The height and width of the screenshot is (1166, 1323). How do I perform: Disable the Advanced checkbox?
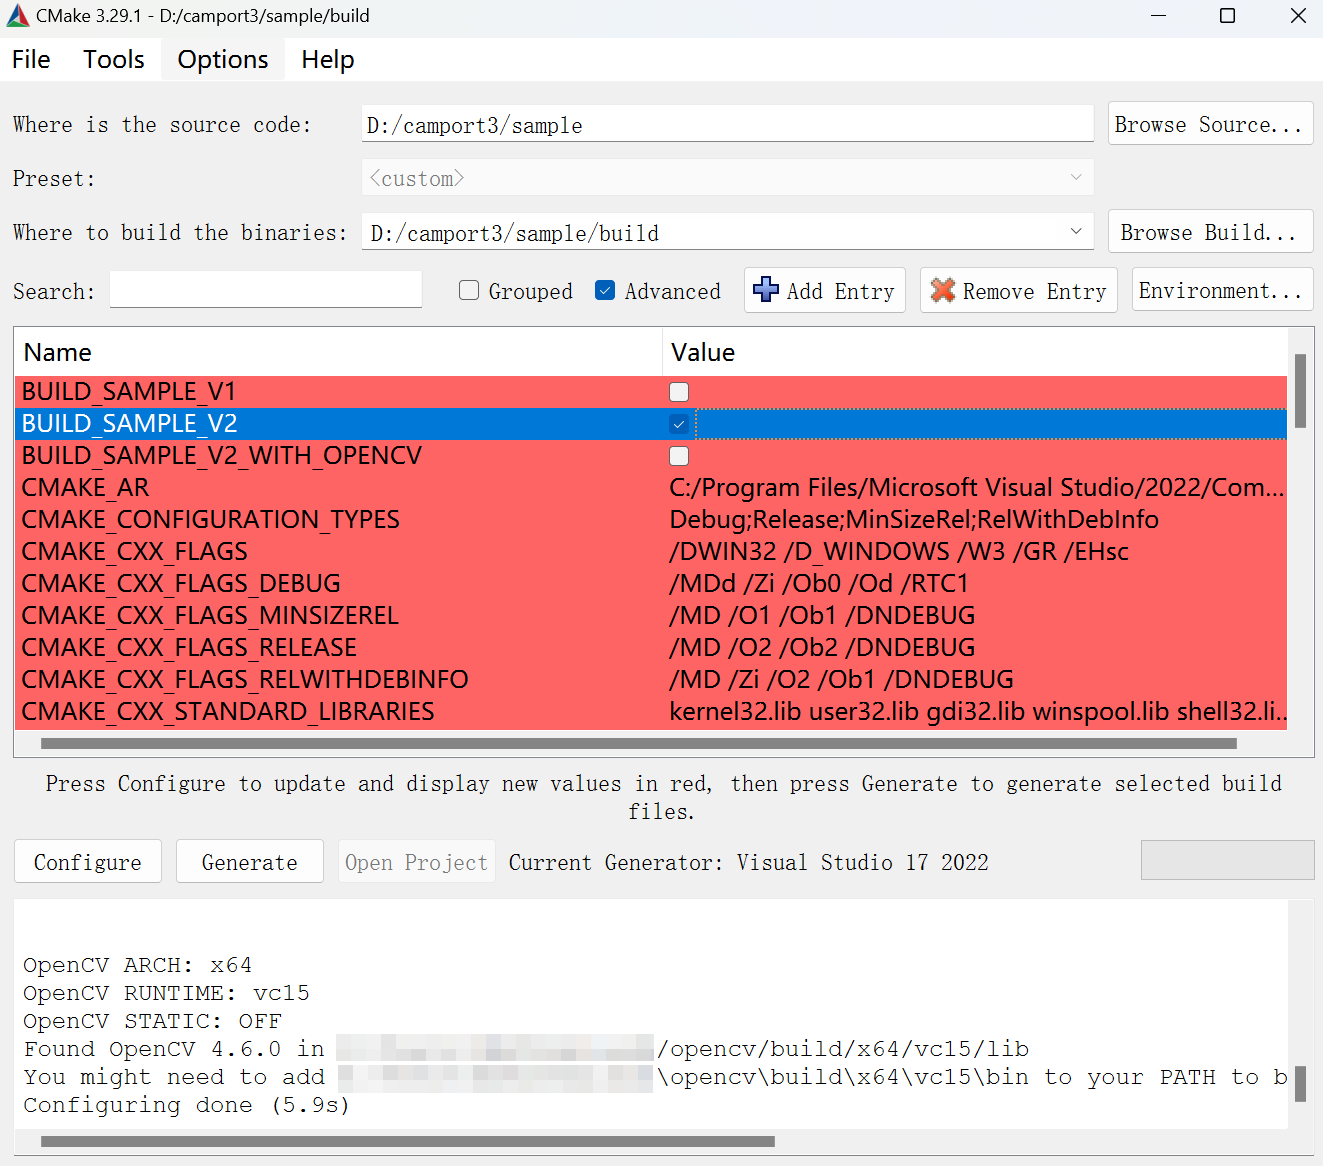tap(605, 290)
